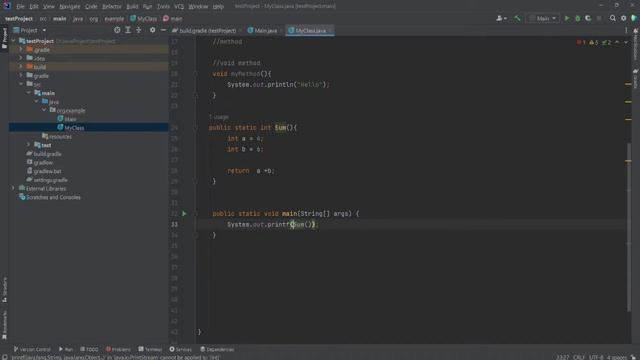Viewport: 640px width, 360px height.
Task: Open Project panel options gear
Action: (152, 30)
